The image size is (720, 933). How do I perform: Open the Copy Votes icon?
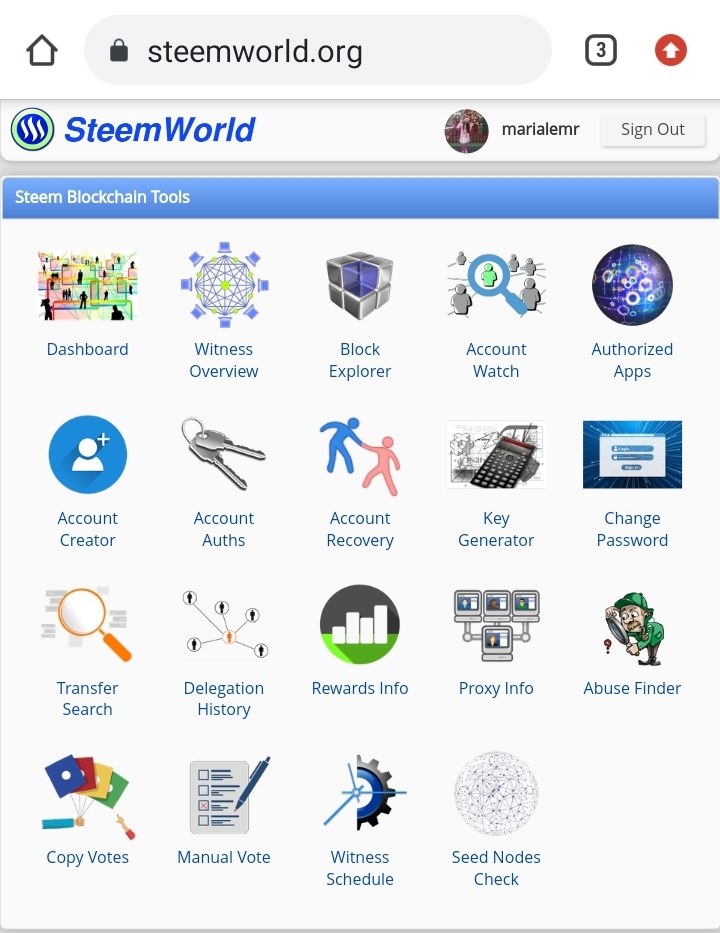pos(88,796)
